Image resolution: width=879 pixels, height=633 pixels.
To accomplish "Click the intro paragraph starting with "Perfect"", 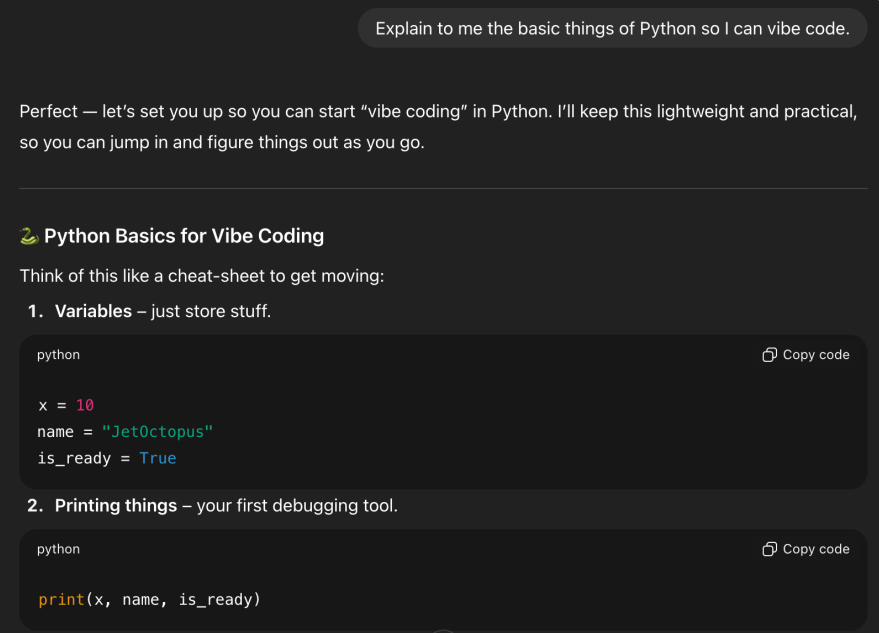I will (438, 127).
